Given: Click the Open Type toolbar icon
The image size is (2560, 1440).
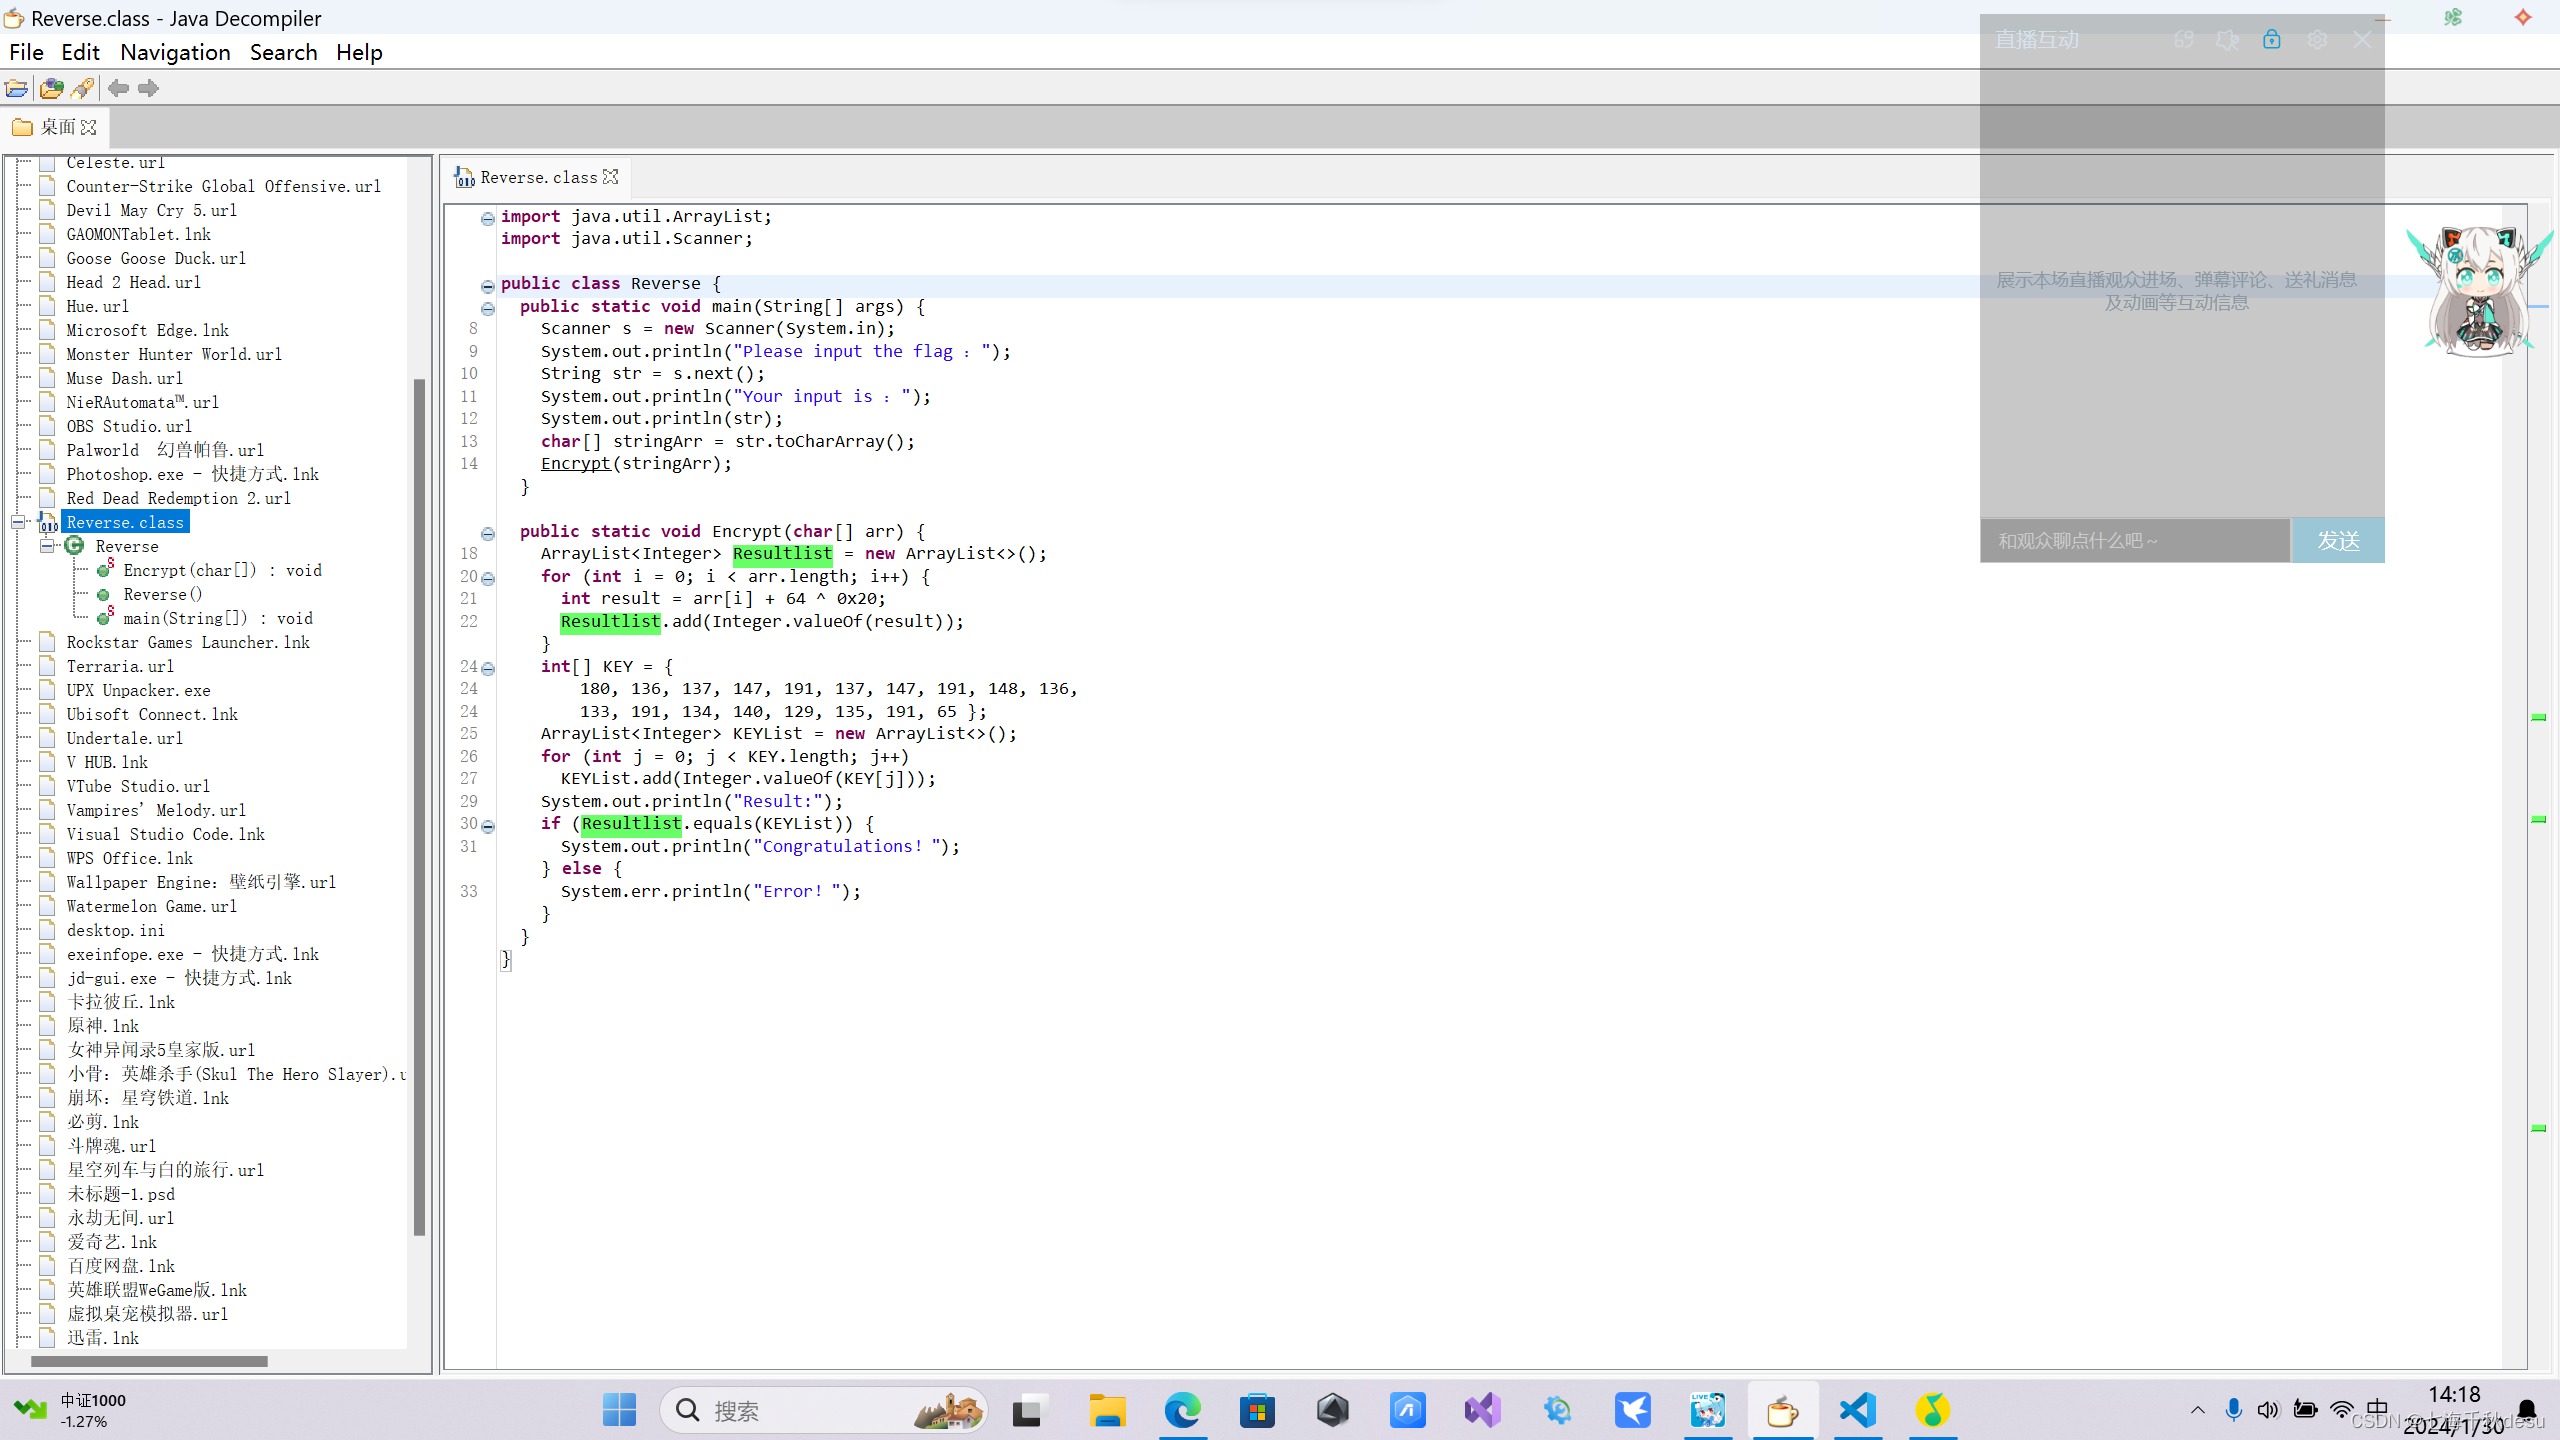Looking at the screenshot, I should pos(51,88).
